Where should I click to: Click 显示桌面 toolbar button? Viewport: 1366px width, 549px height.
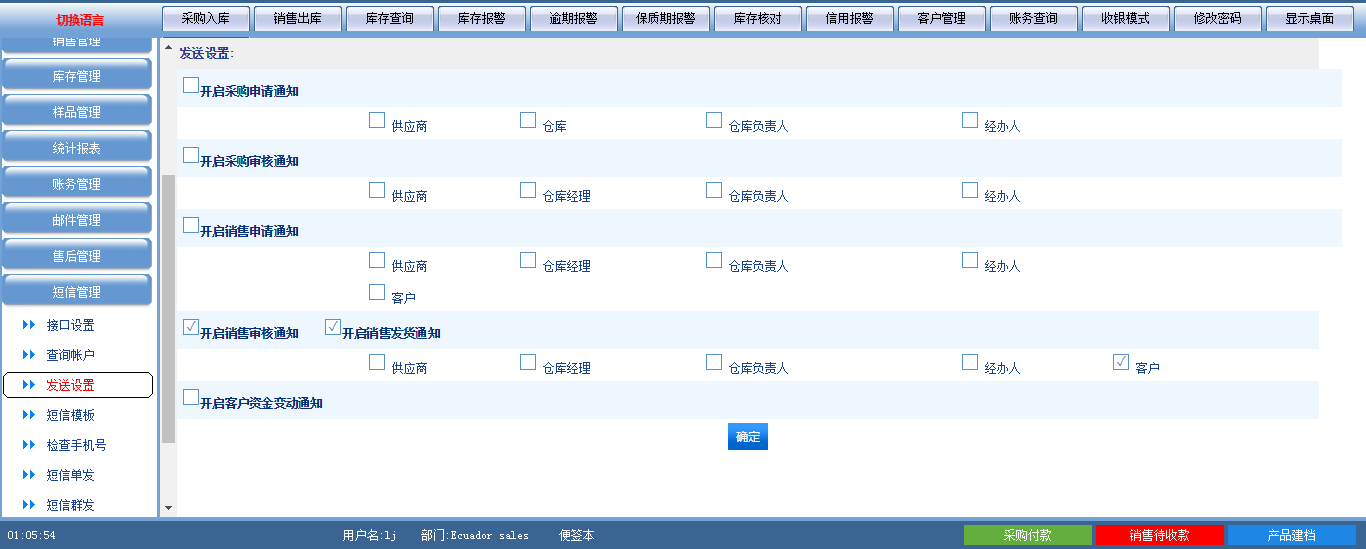pyautogui.click(x=1310, y=19)
